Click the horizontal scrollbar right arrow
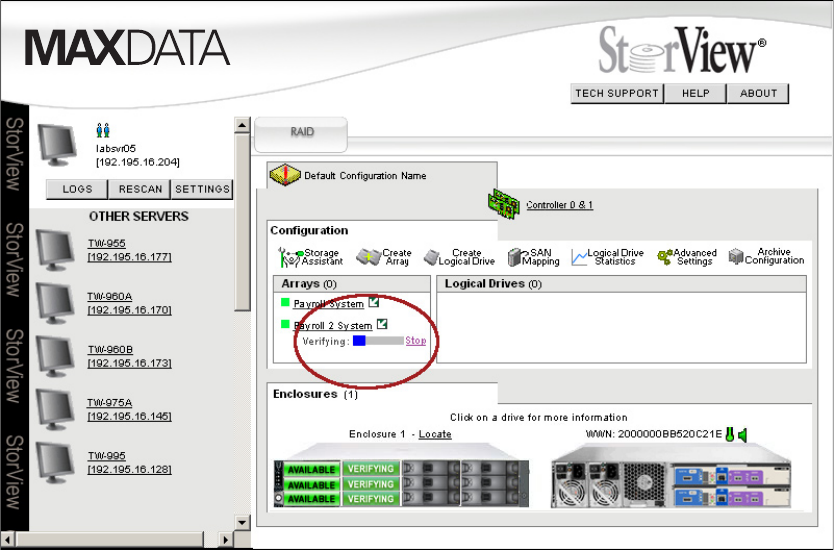This screenshot has height=550, width=834. [x=226, y=540]
